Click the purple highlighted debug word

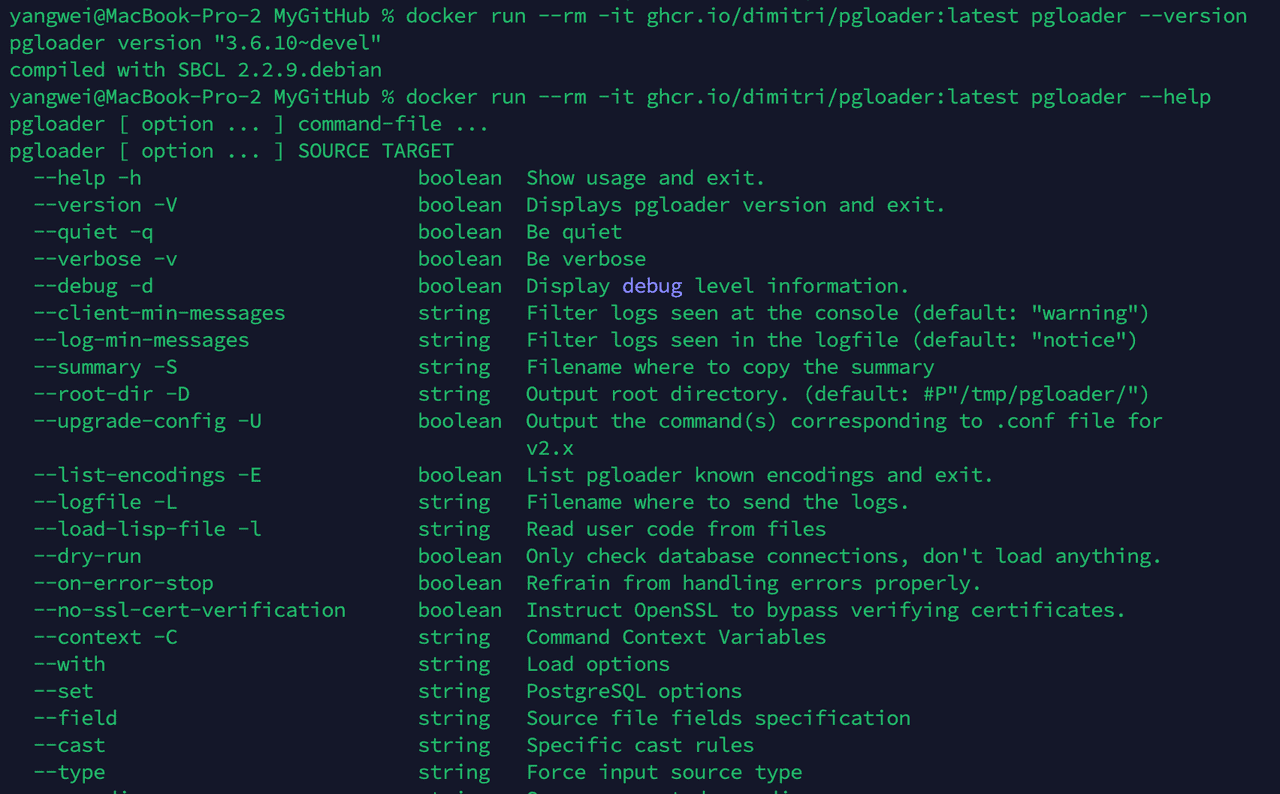coord(652,286)
